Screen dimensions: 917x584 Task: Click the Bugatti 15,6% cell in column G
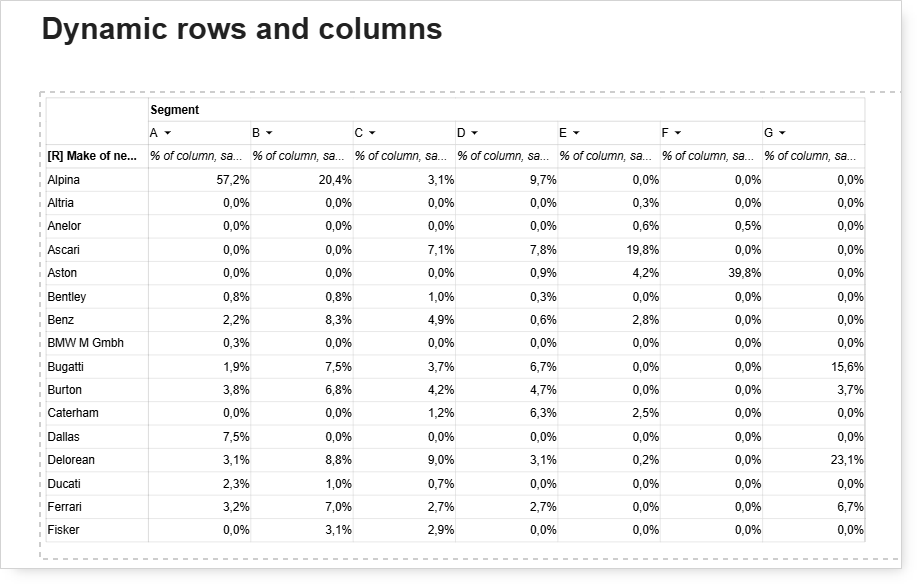click(813, 367)
